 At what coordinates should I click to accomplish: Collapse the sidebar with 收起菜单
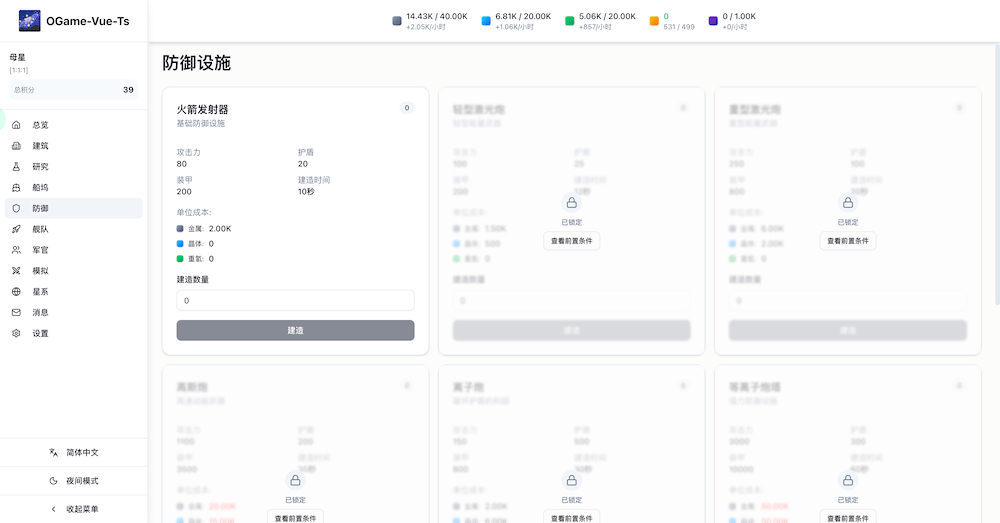[x=74, y=509]
